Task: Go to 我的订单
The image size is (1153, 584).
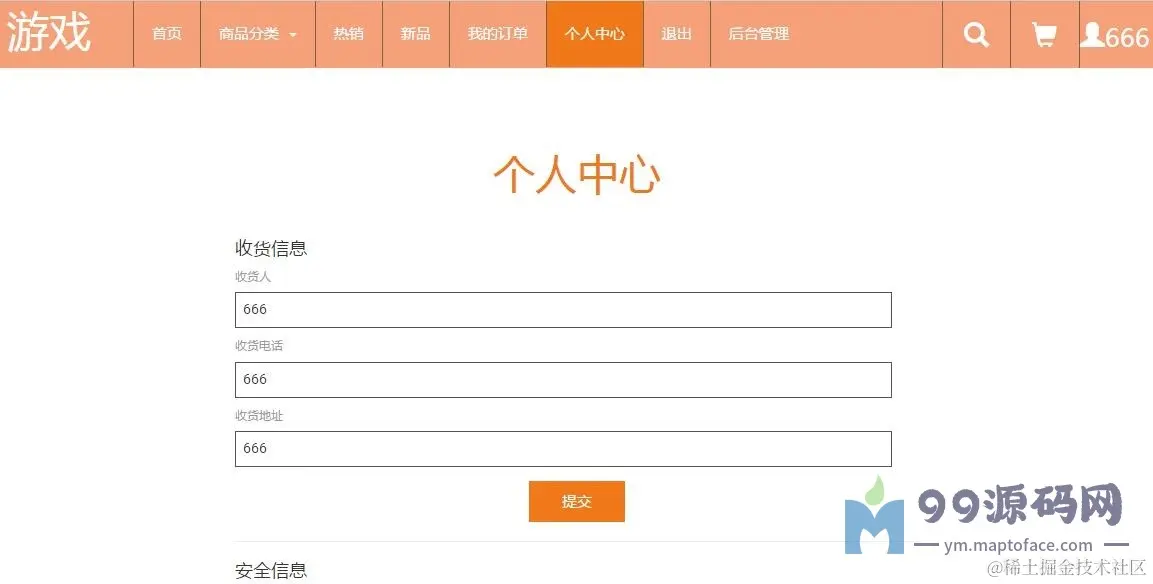Action: tap(498, 34)
